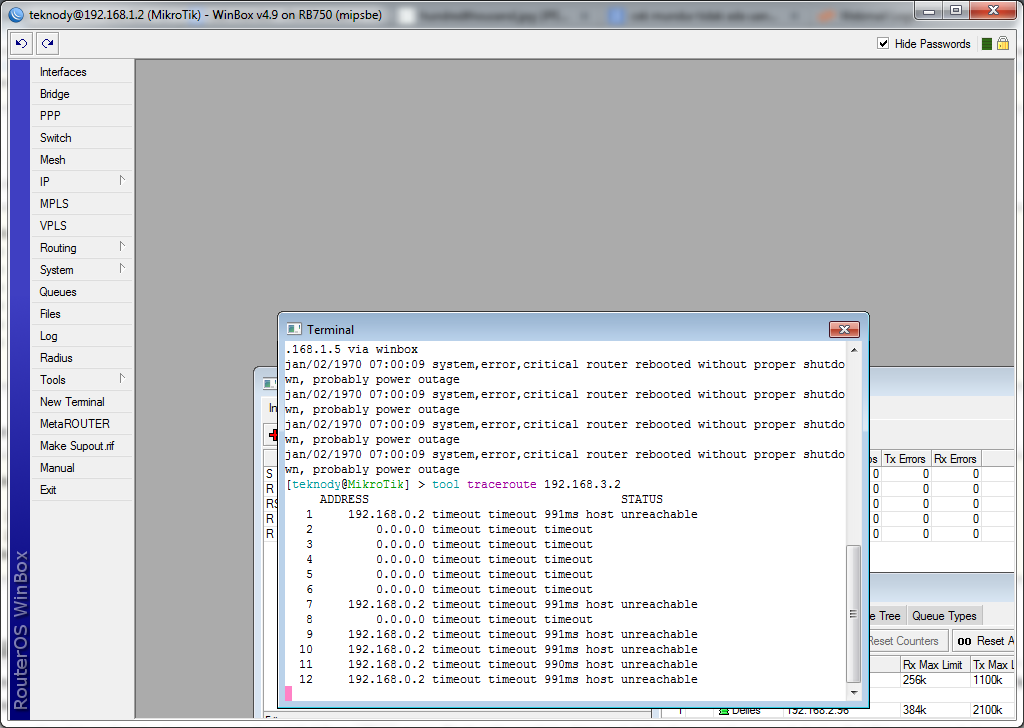Close the Terminal window

[845, 329]
